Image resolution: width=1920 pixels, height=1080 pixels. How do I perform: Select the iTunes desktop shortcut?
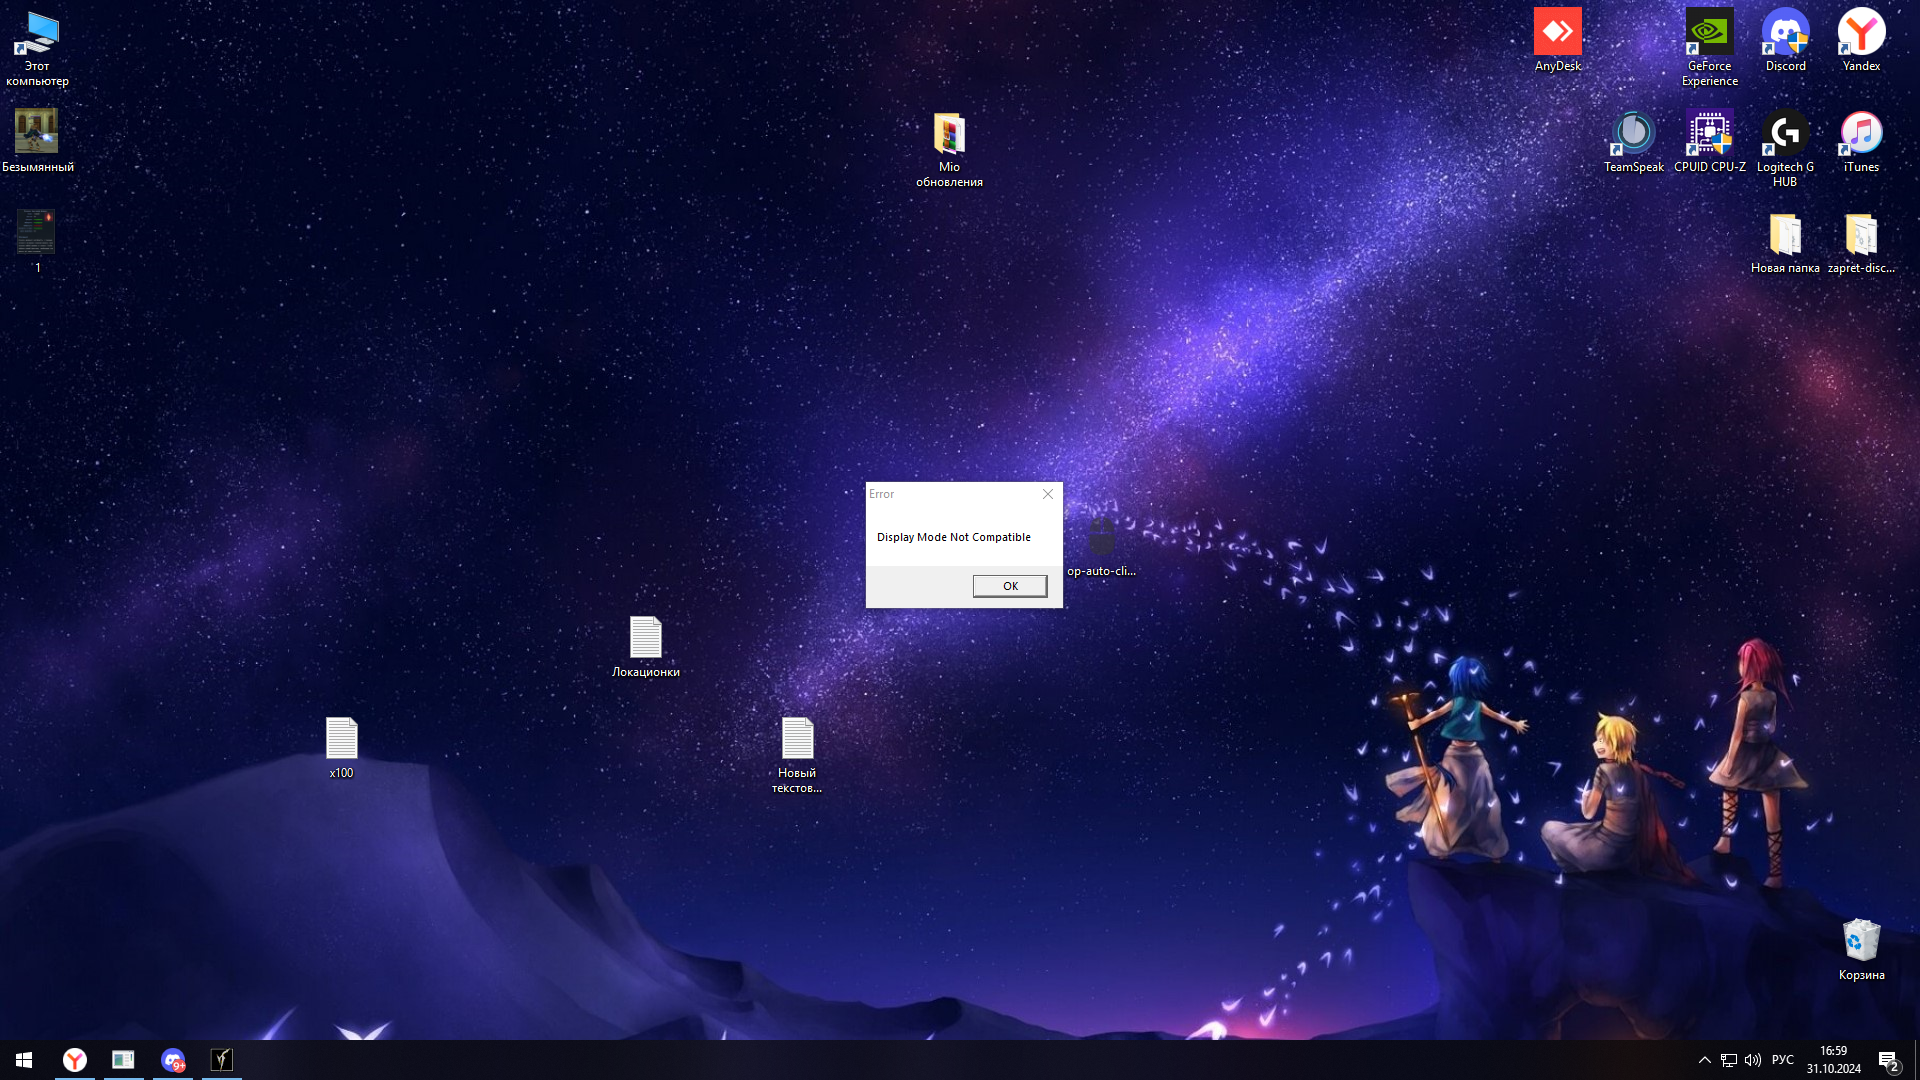[1861, 134]
